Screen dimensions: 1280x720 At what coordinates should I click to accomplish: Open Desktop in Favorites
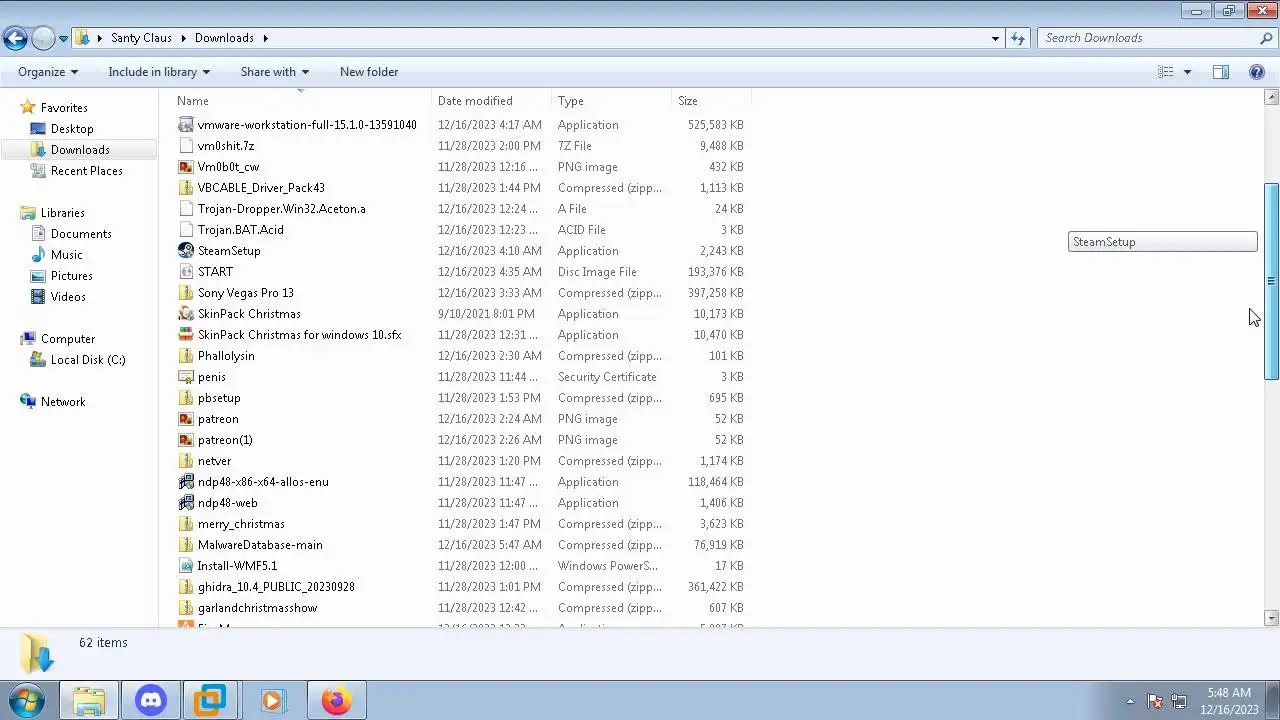pyautogui.click(x=72, y=129)
